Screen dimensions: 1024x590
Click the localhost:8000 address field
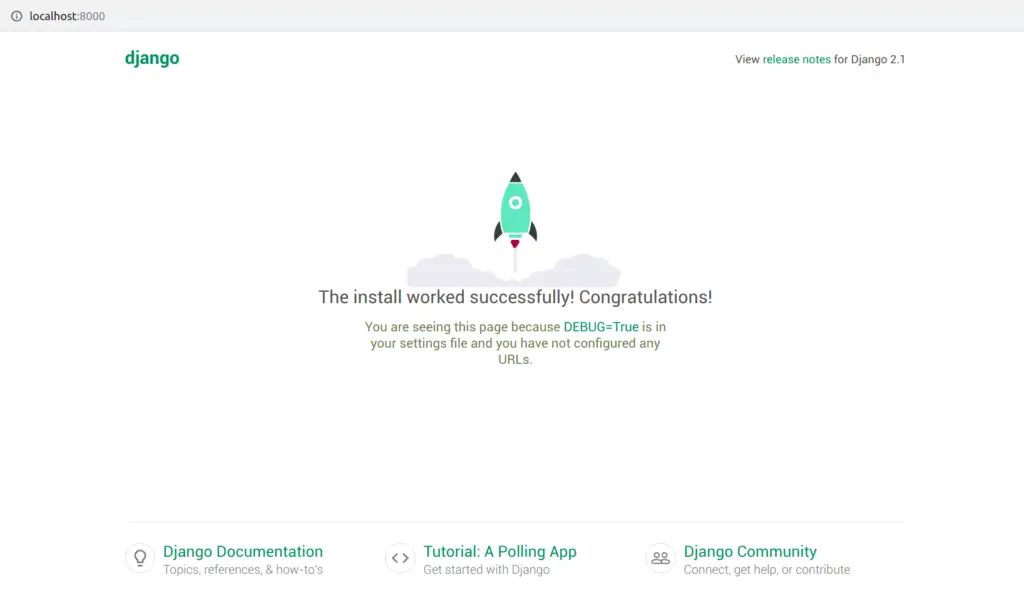pos(67,16)
